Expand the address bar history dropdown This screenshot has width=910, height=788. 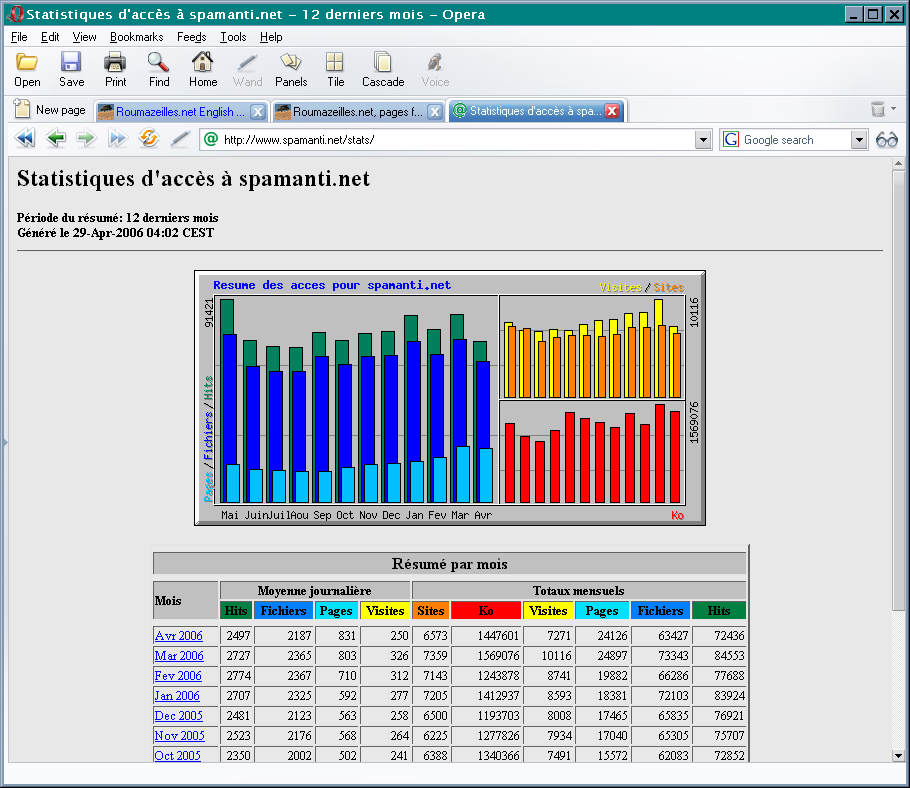703,140
